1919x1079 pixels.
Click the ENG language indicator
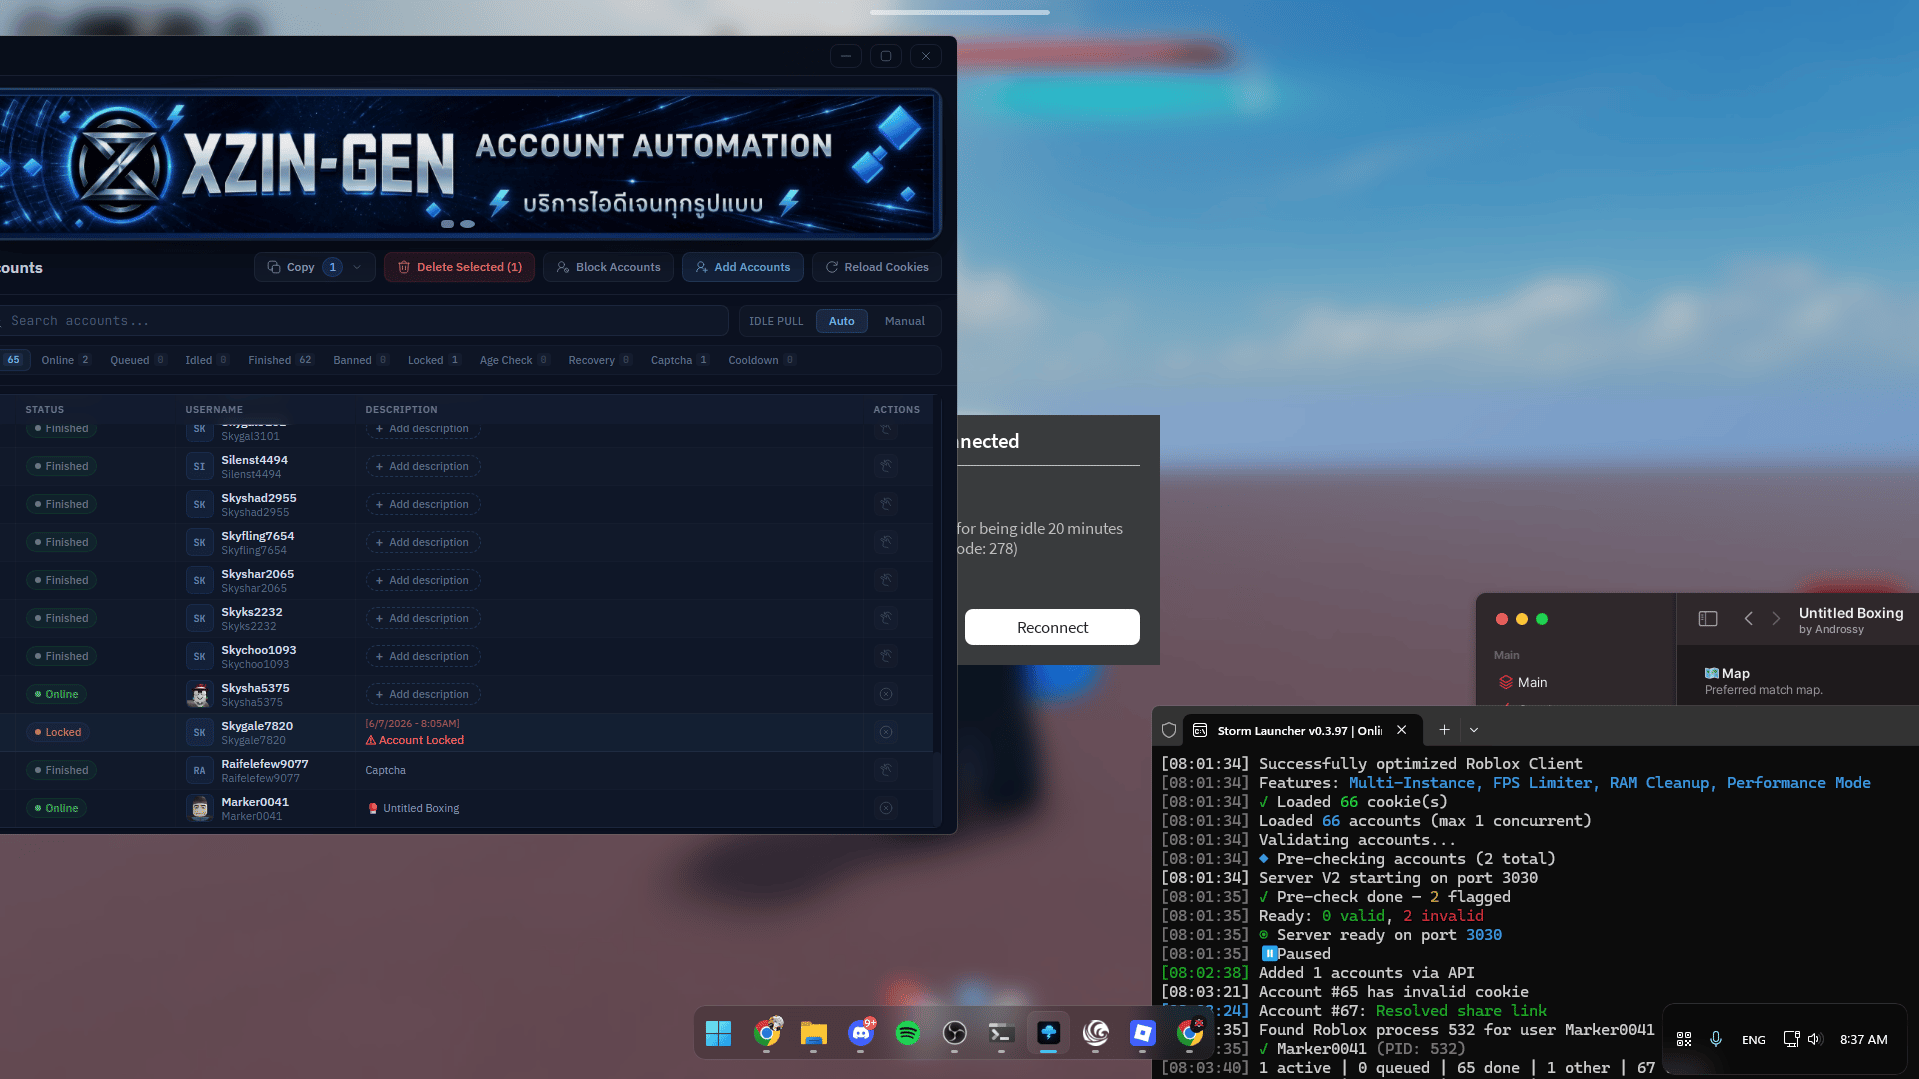point(1754,1040)
